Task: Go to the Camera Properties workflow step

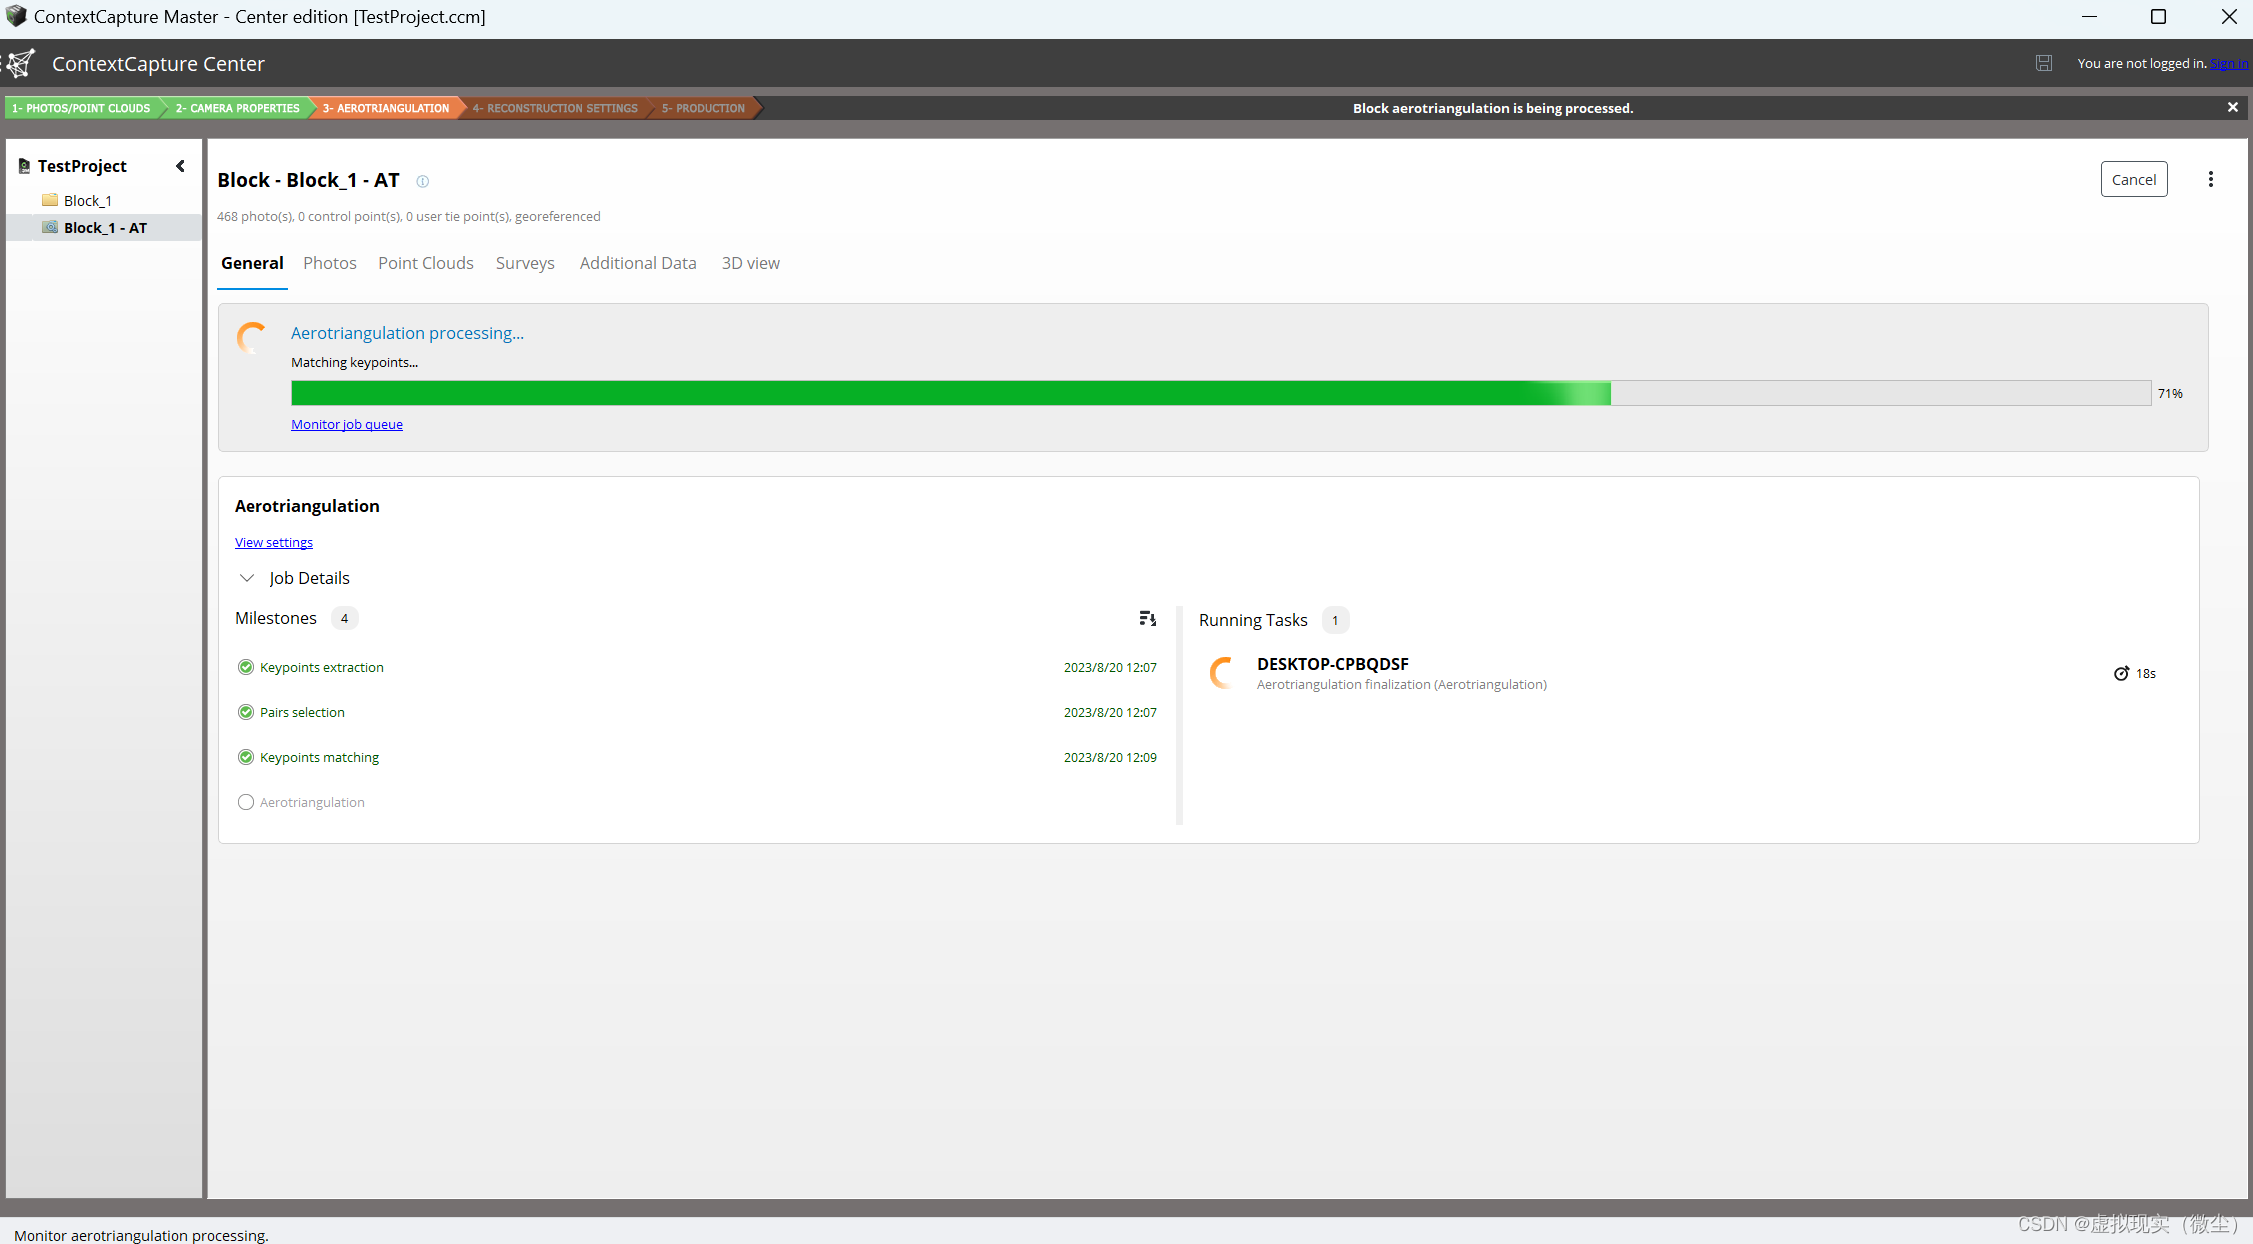Action: (x=237, y=108)
